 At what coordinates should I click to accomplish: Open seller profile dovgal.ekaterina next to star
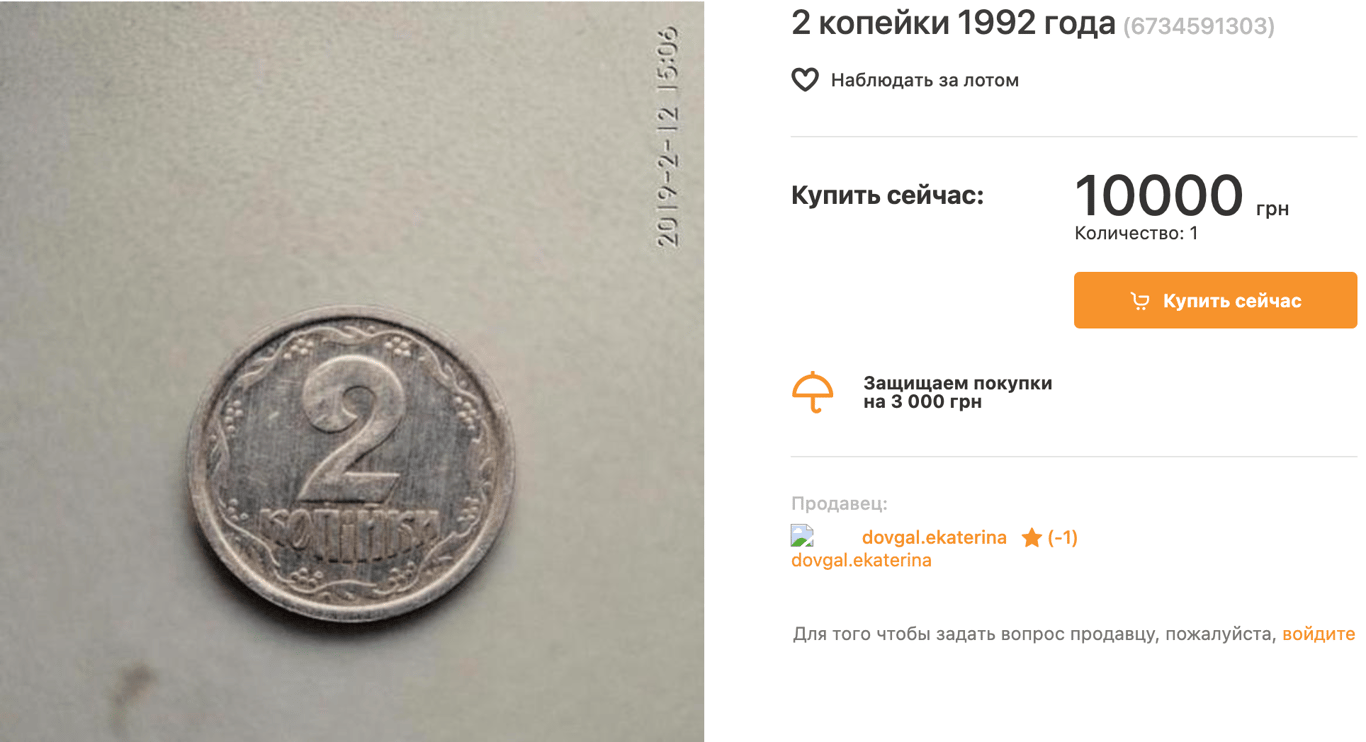934,538
